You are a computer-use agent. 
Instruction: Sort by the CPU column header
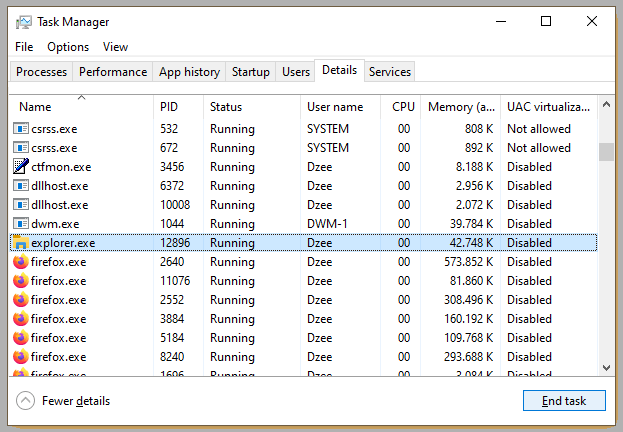[400, 107]
